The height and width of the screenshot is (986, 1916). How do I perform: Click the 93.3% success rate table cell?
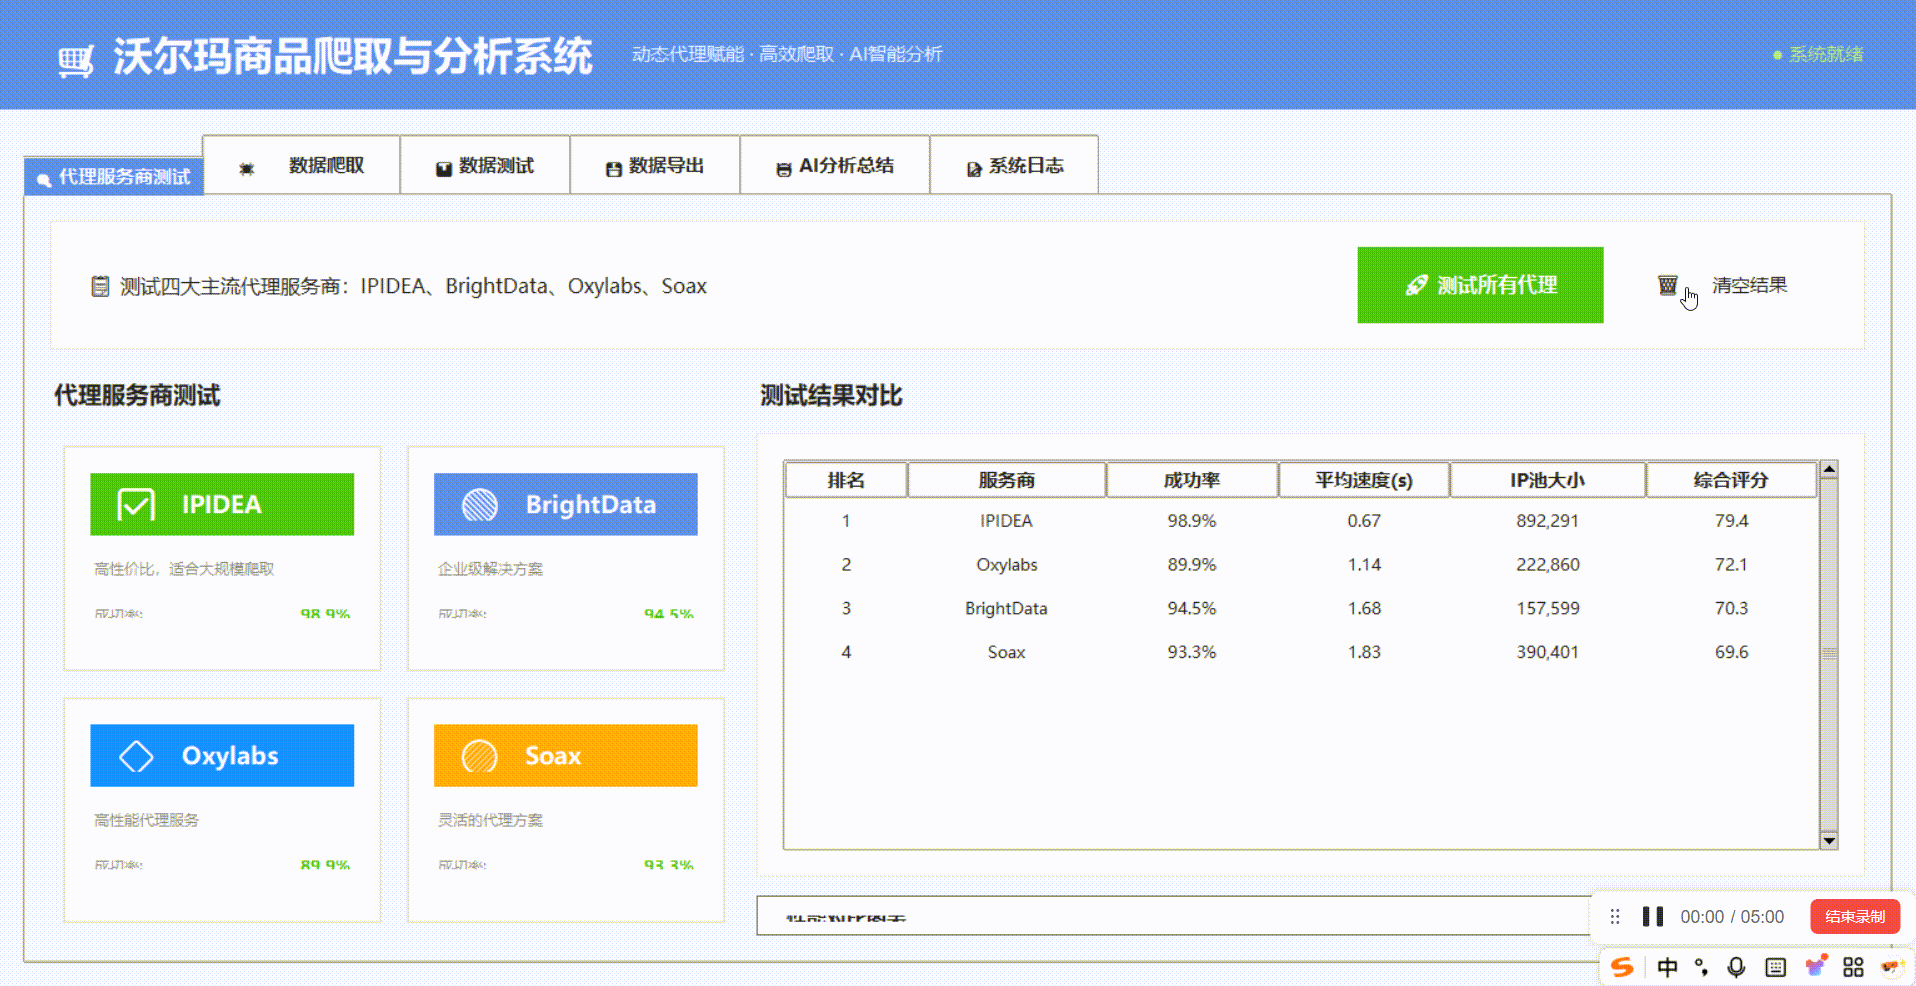(x=1192, y=652)
